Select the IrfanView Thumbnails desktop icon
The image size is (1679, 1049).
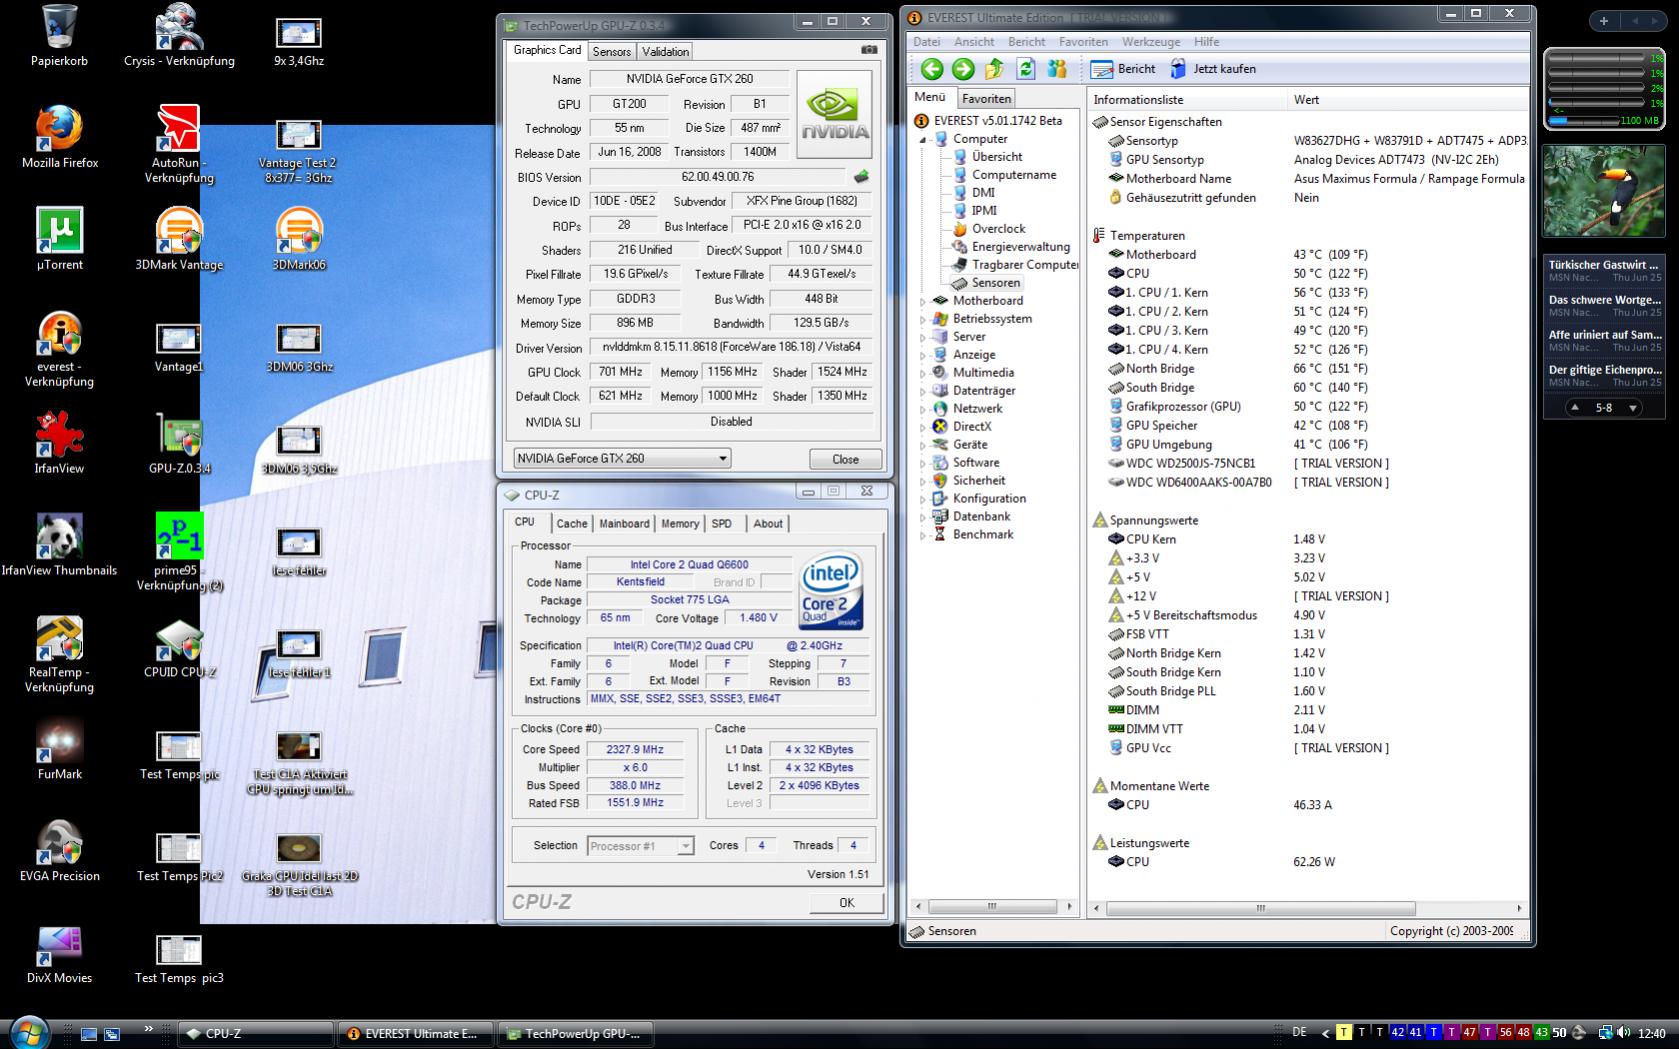point(59,545)
